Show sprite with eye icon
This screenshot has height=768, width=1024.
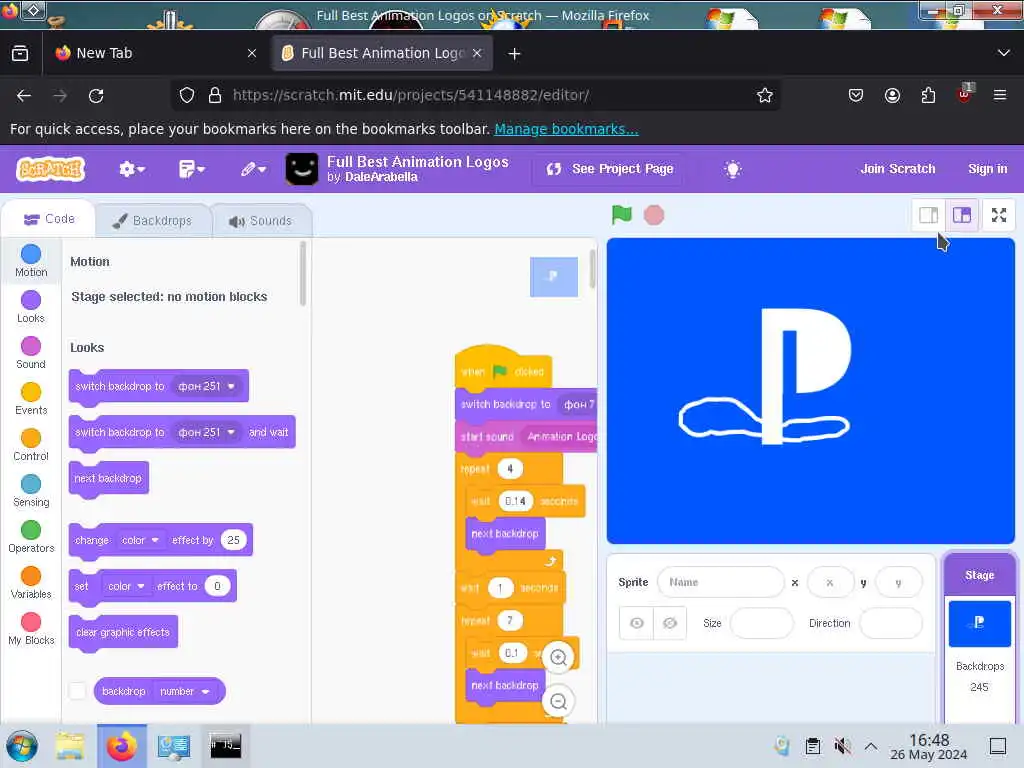[x=636, y=623]
